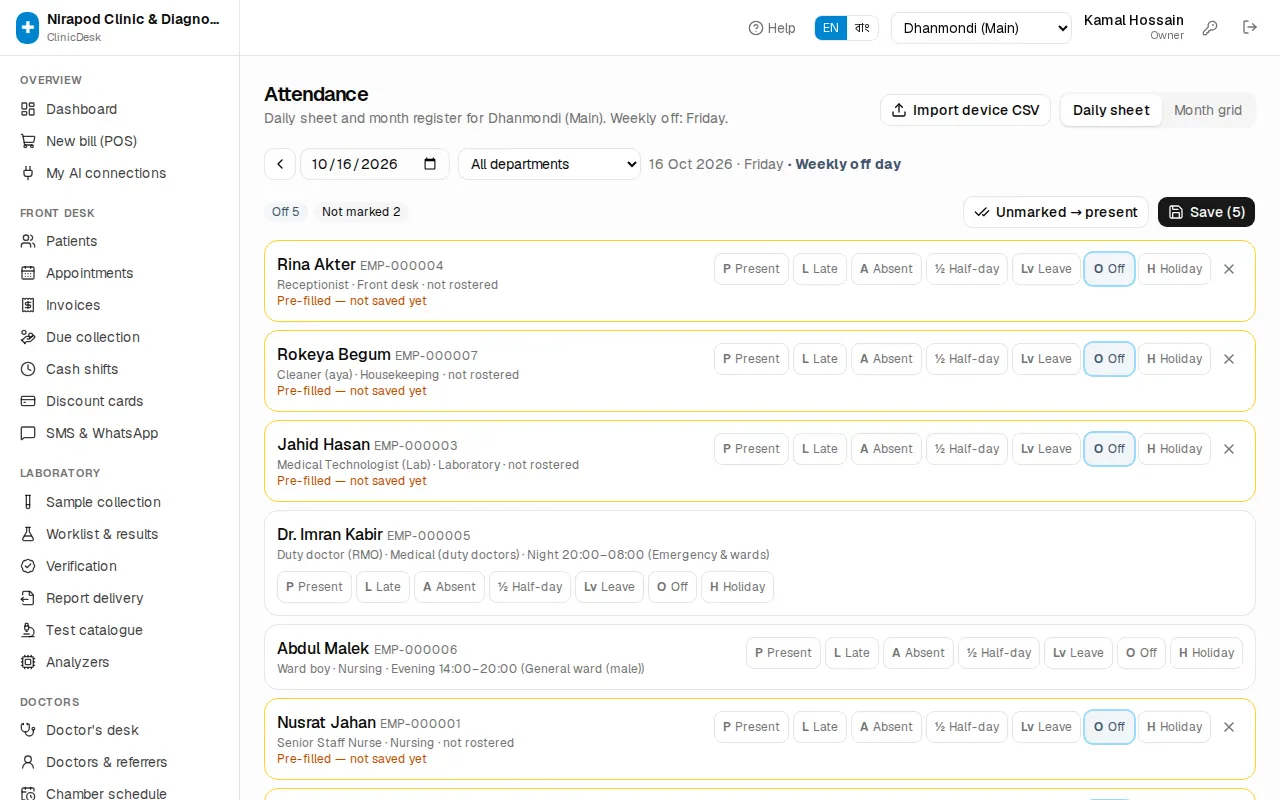This screenshot has width=1280, height=800.
Task: Set Jahid Hasan status to Absent
Action: [886, 449]
